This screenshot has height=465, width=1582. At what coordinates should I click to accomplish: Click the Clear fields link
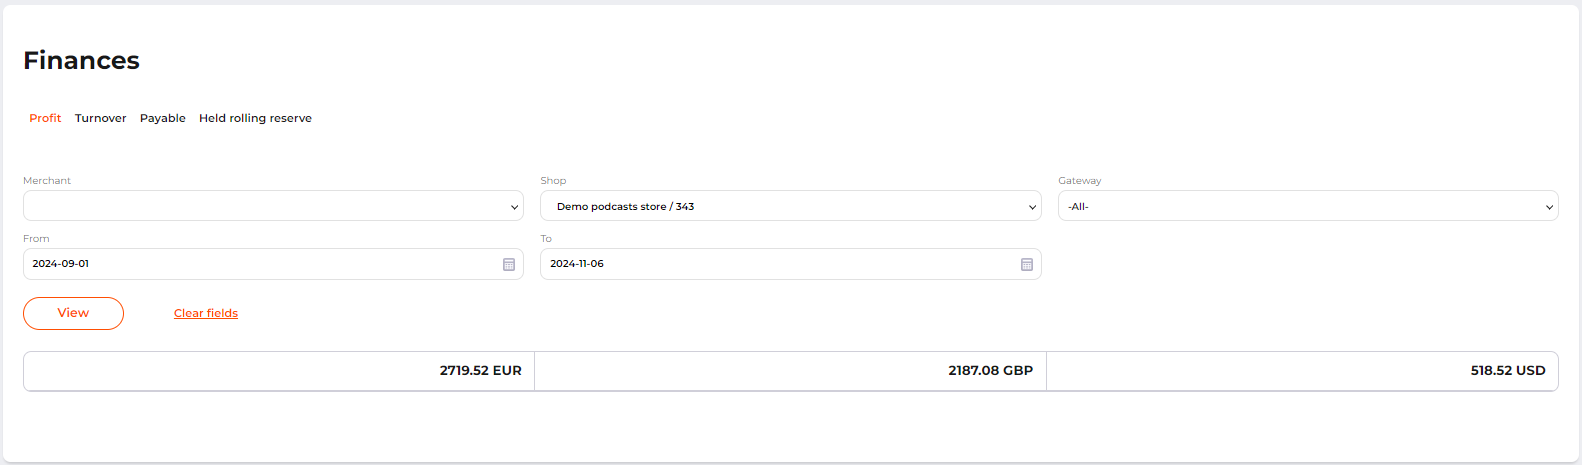tap(206, 313)
